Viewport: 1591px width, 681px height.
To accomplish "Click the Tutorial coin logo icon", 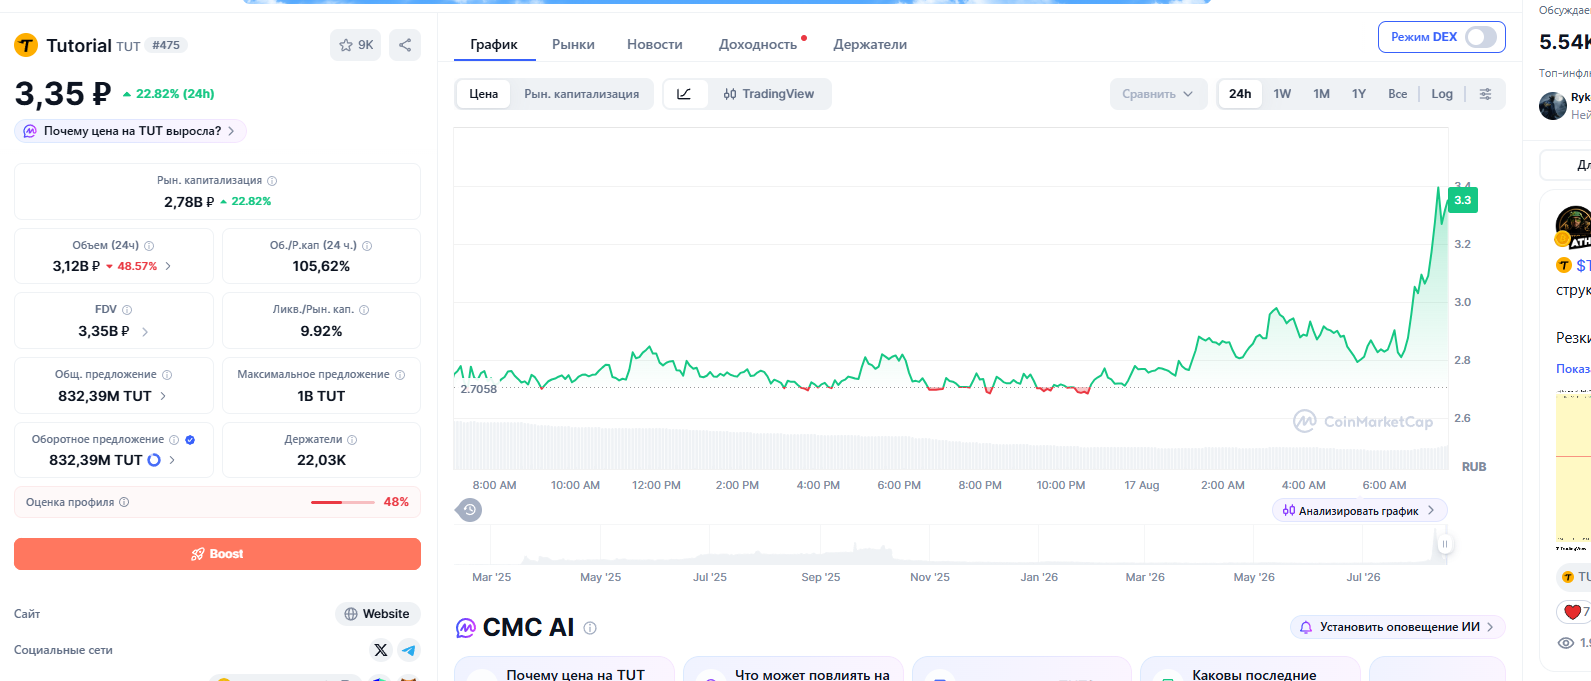I will 26,45.
